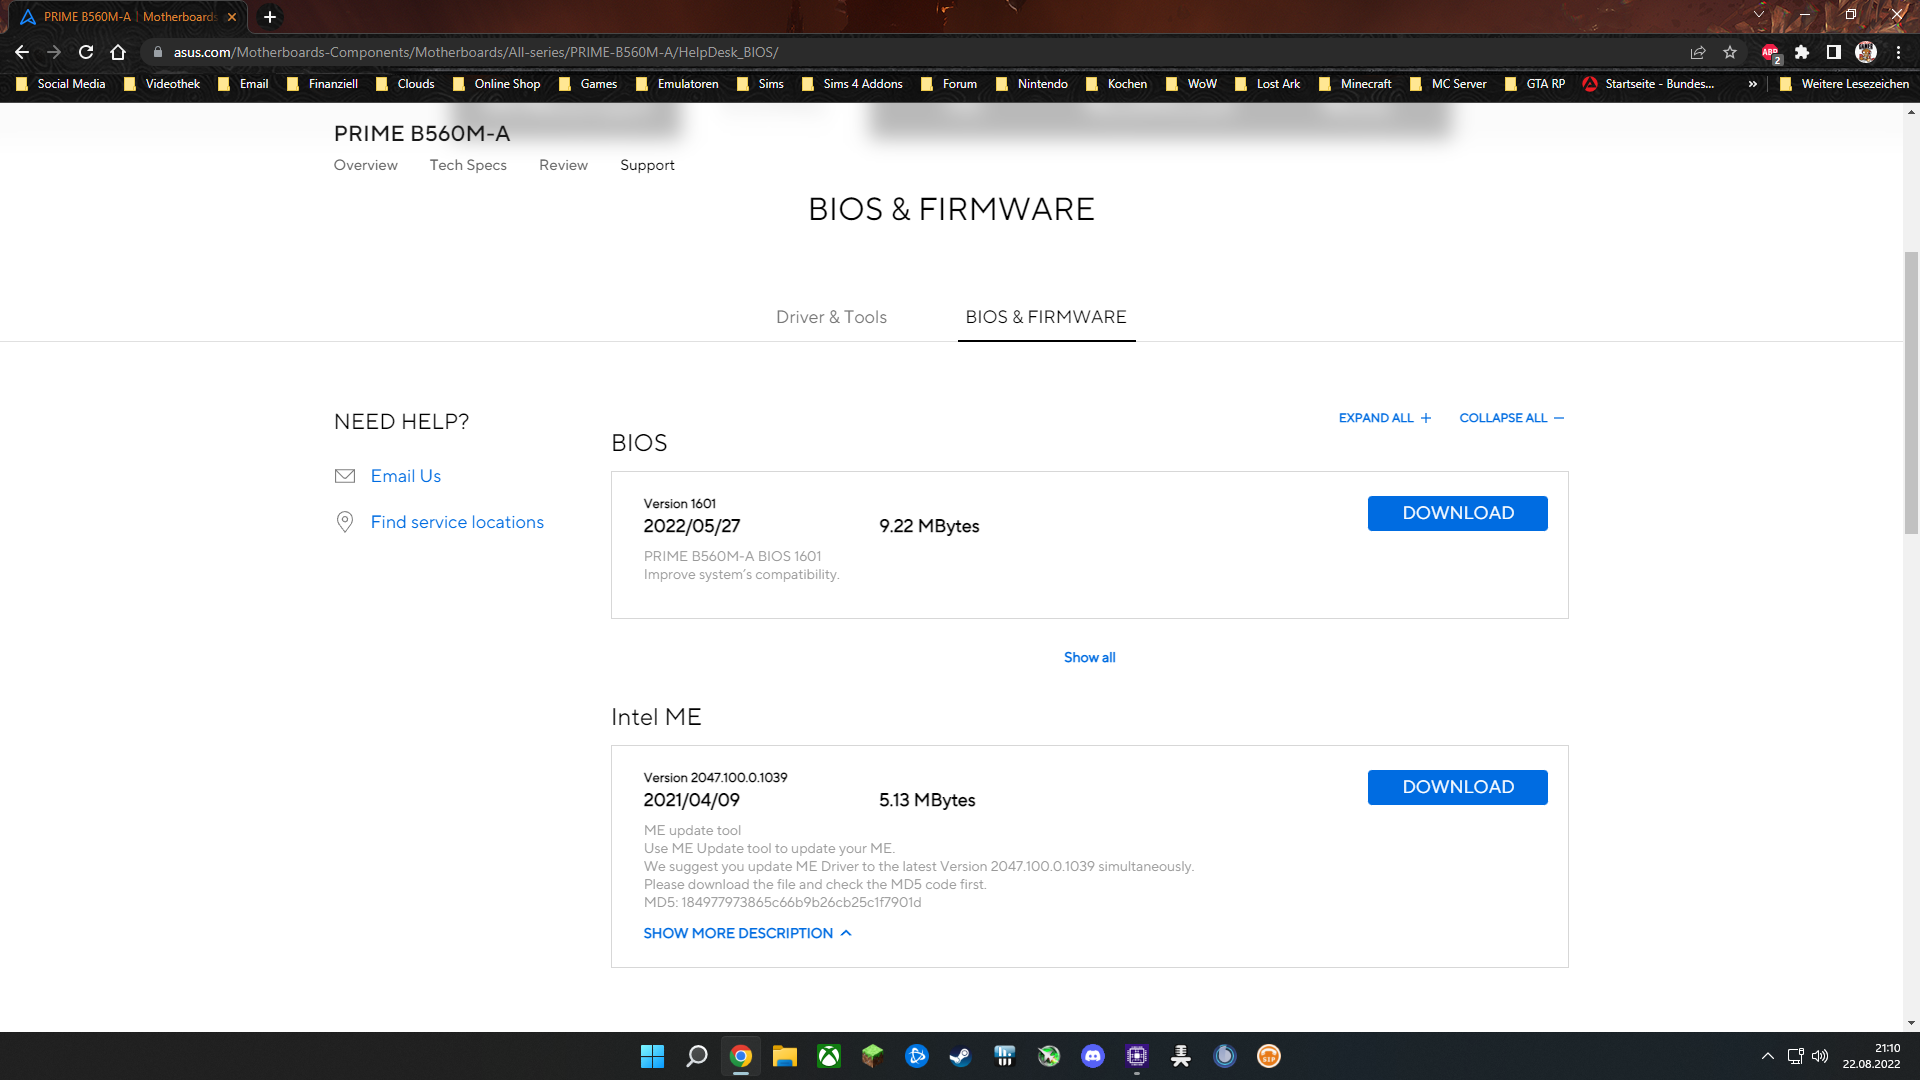Click the browser reload icon
Image resolution: width=1920 pixels, height=1080 pixels.
pyautogui.click(x=86, y=52)
